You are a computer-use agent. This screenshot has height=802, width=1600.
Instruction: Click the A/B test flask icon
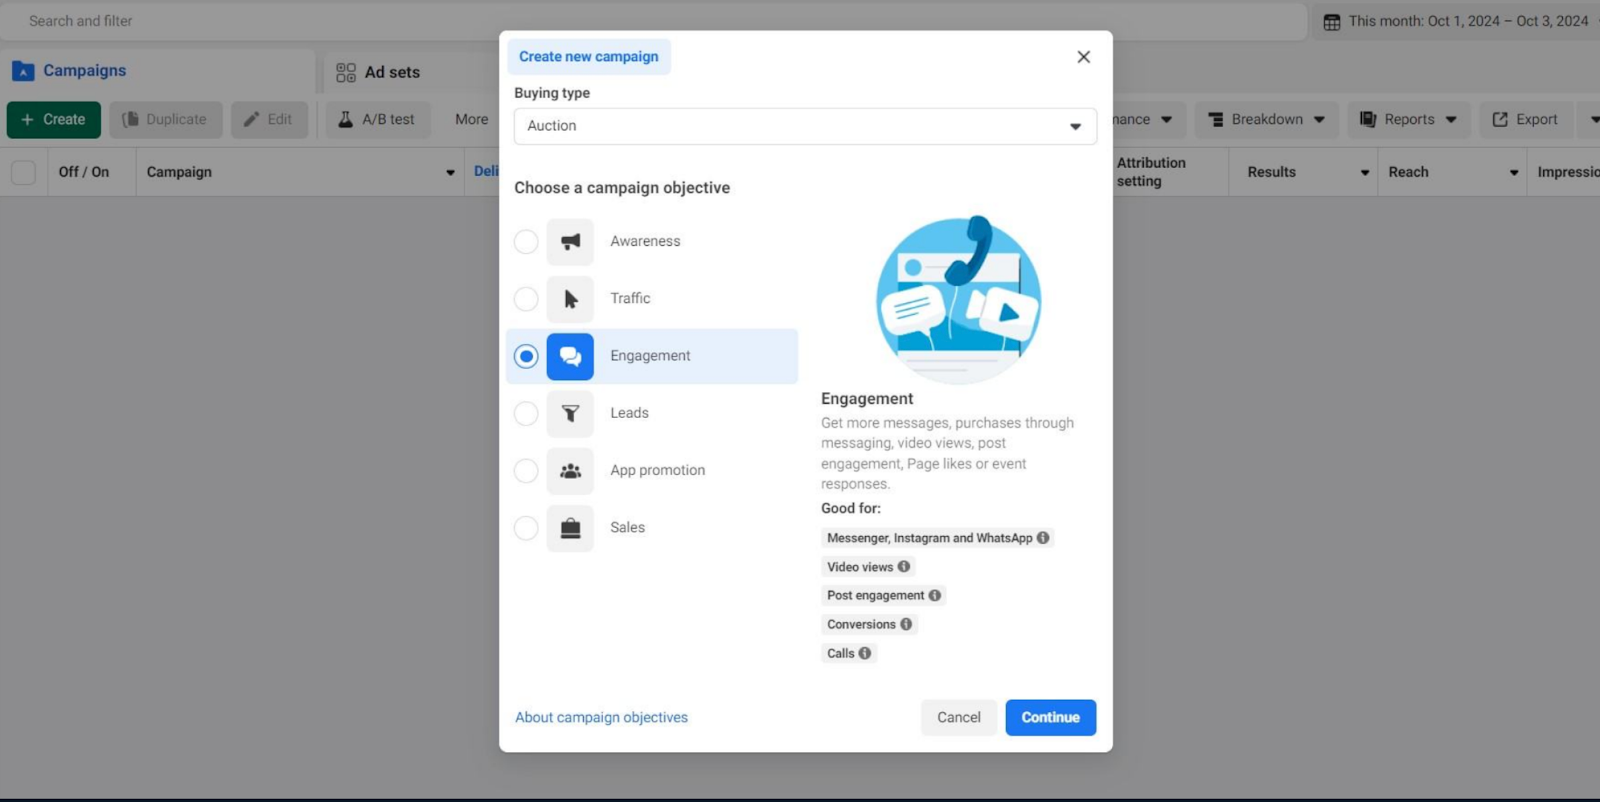(345, 119)
